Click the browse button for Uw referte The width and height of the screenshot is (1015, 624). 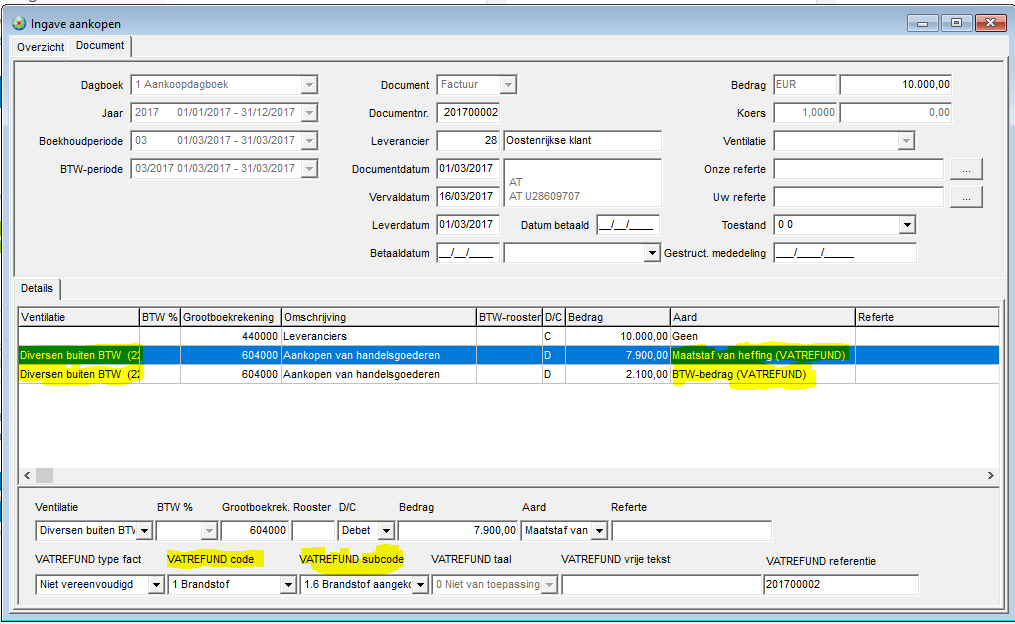click(966, 197)
